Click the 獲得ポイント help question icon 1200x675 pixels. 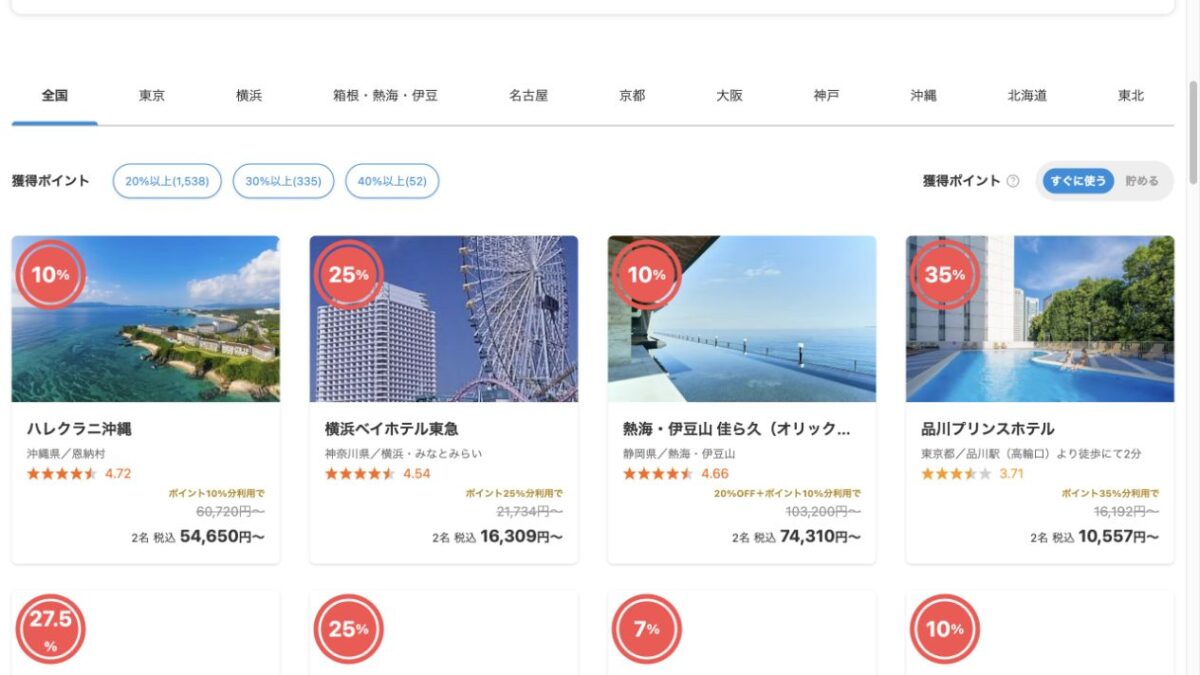point(1013,181)
